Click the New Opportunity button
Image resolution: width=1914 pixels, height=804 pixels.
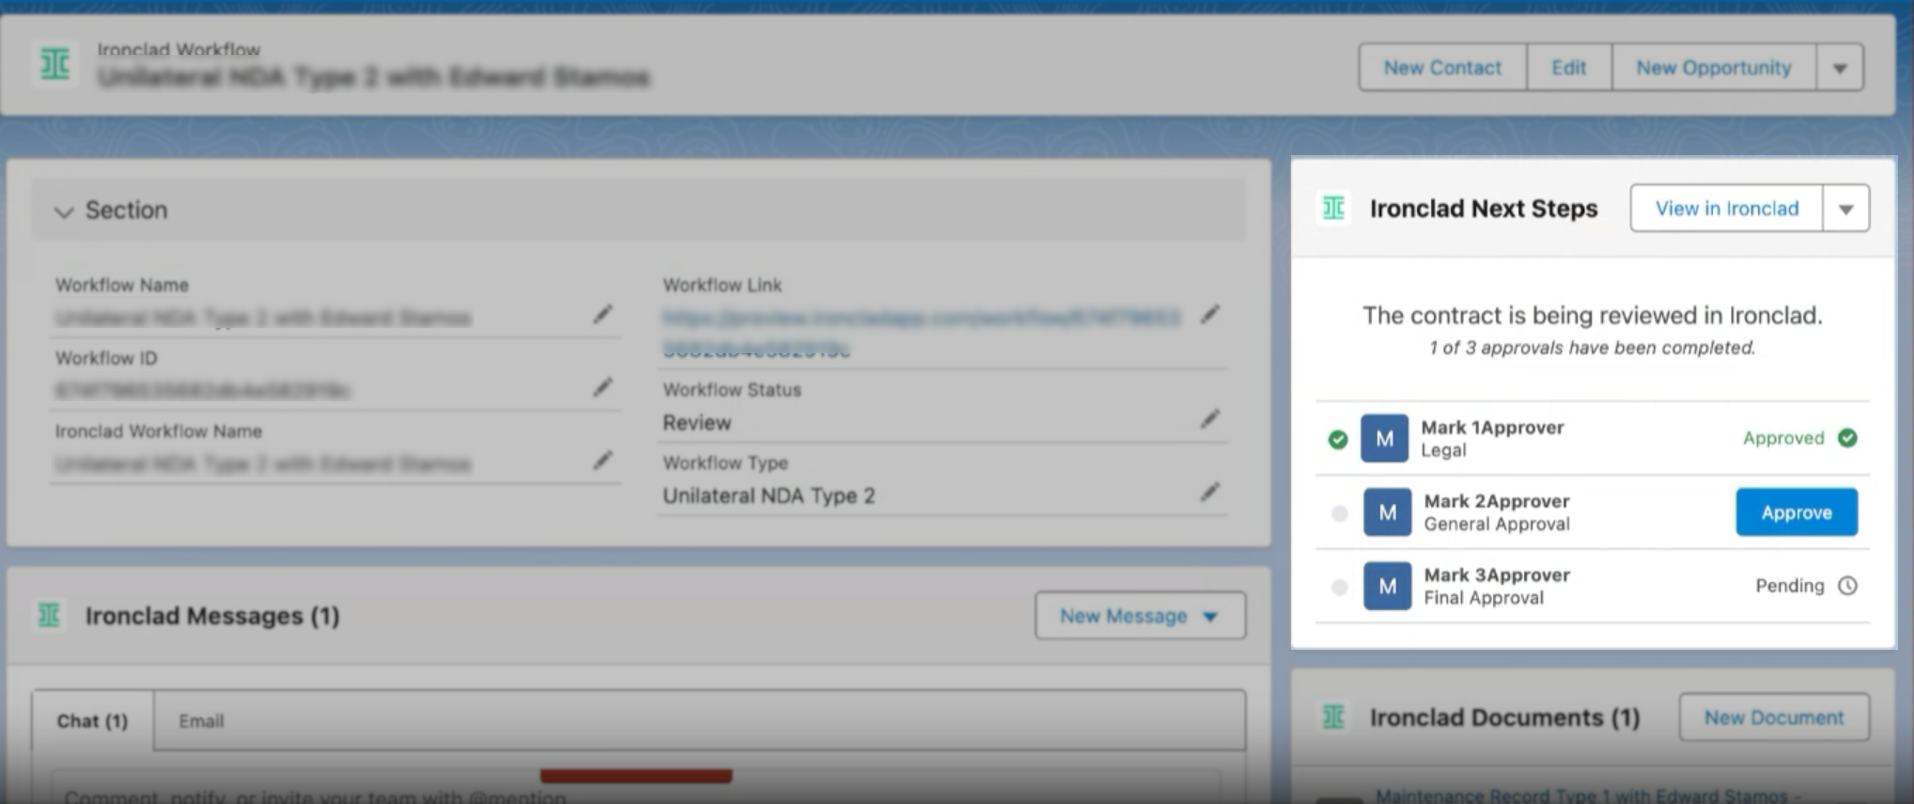click(x=1714, y=68)
